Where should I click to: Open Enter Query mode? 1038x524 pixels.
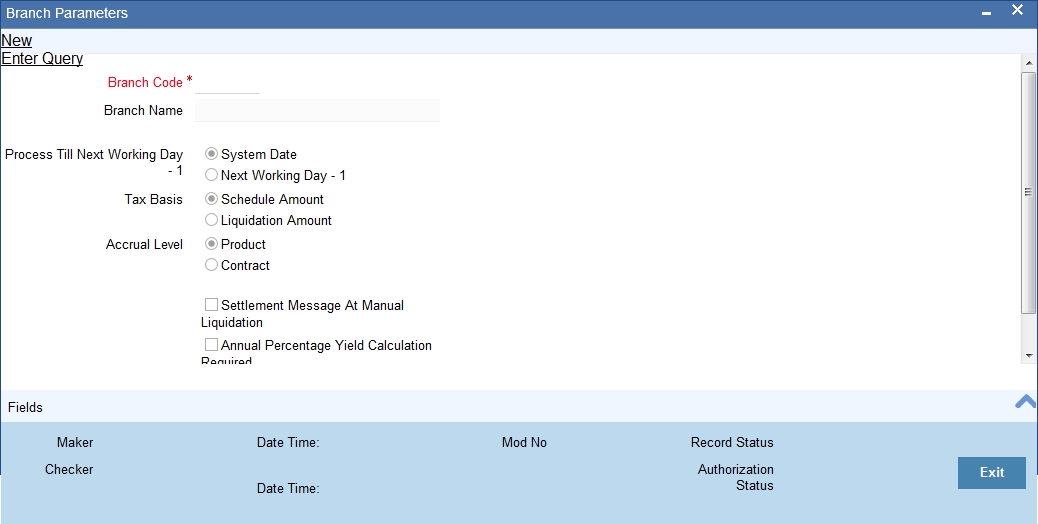click(x=42, y=58)
